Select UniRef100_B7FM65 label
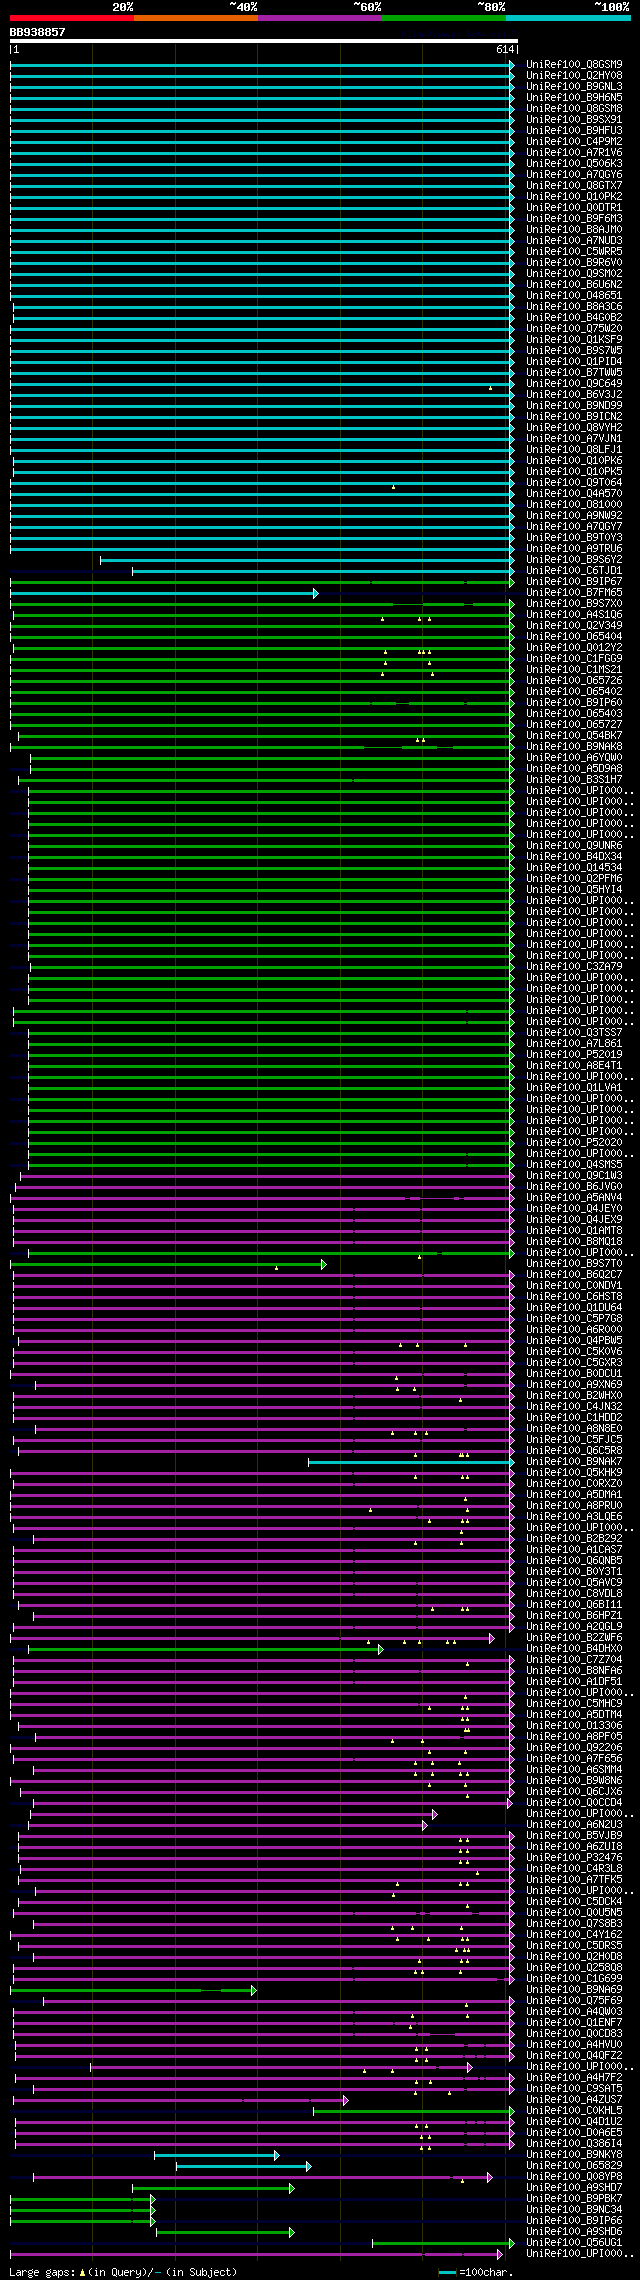Viewport: 640px width, 2280px height. point(574,593)
